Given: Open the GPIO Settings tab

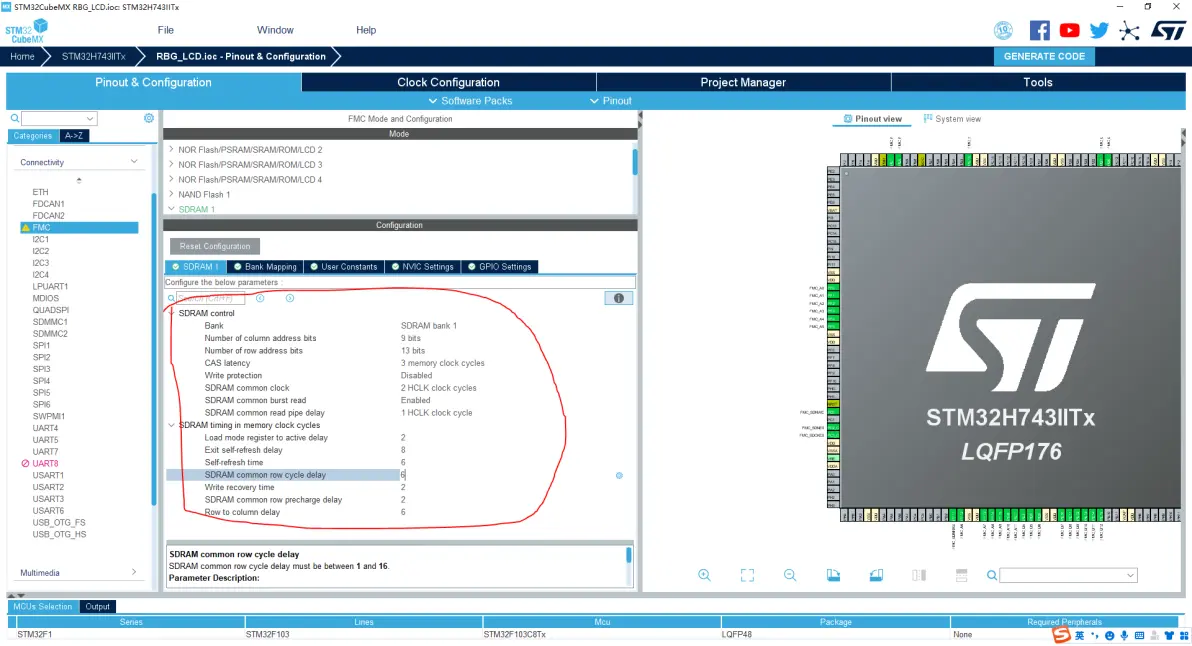Looking at the screenshot, I should click(499, 267).
